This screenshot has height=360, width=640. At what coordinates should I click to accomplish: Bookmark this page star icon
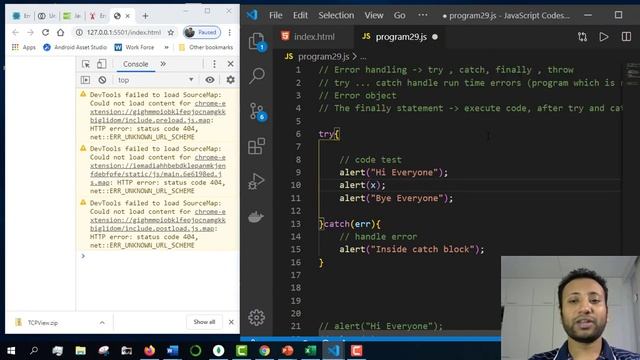pyautogui.click(x=171, y=32)
